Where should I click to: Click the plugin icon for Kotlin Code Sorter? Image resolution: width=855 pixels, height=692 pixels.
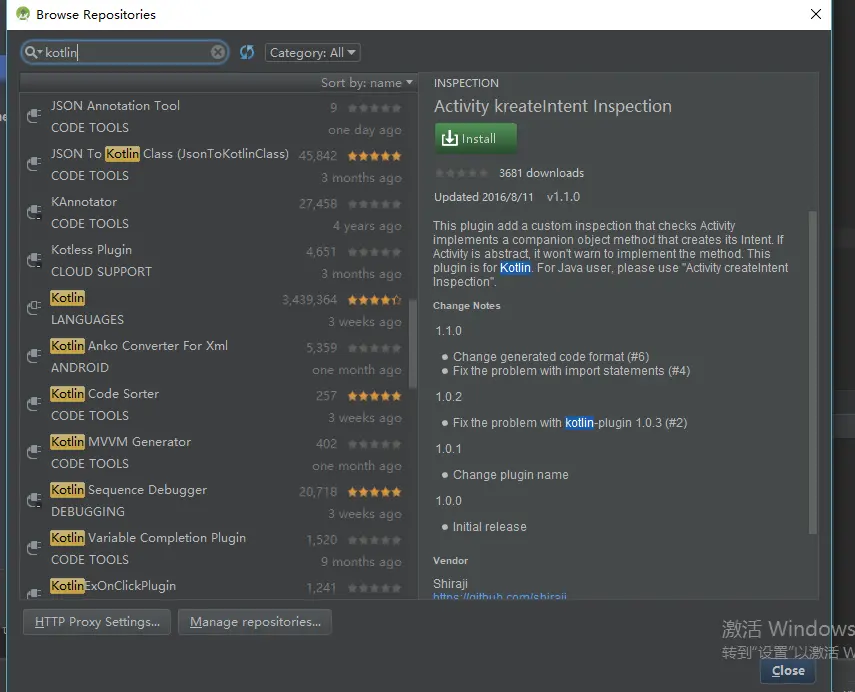point(34,404)
